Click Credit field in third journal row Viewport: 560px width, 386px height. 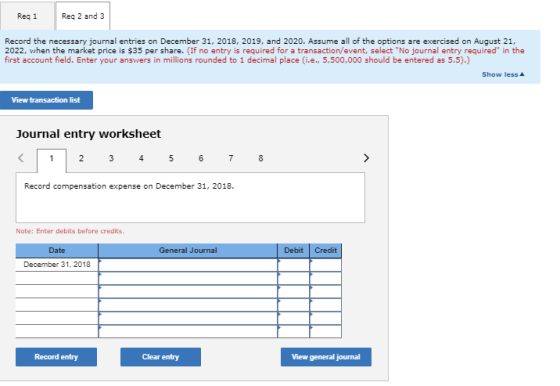tap(326, 291)
